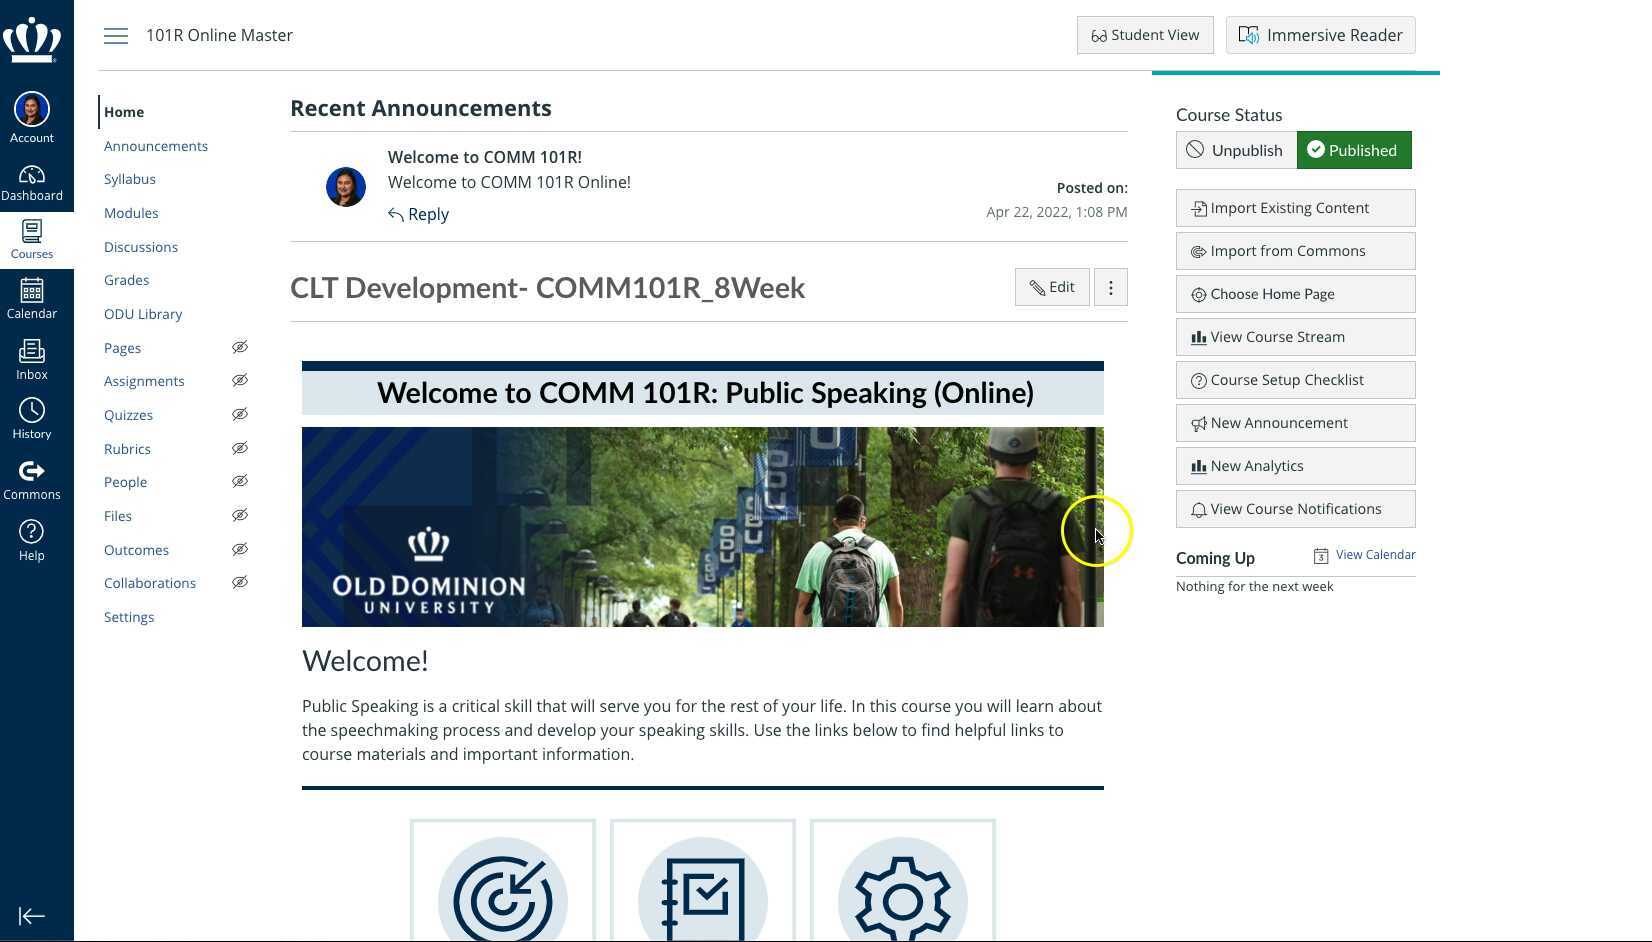Unpublish the course
1652x942 pixels.
coord(1236,150)
